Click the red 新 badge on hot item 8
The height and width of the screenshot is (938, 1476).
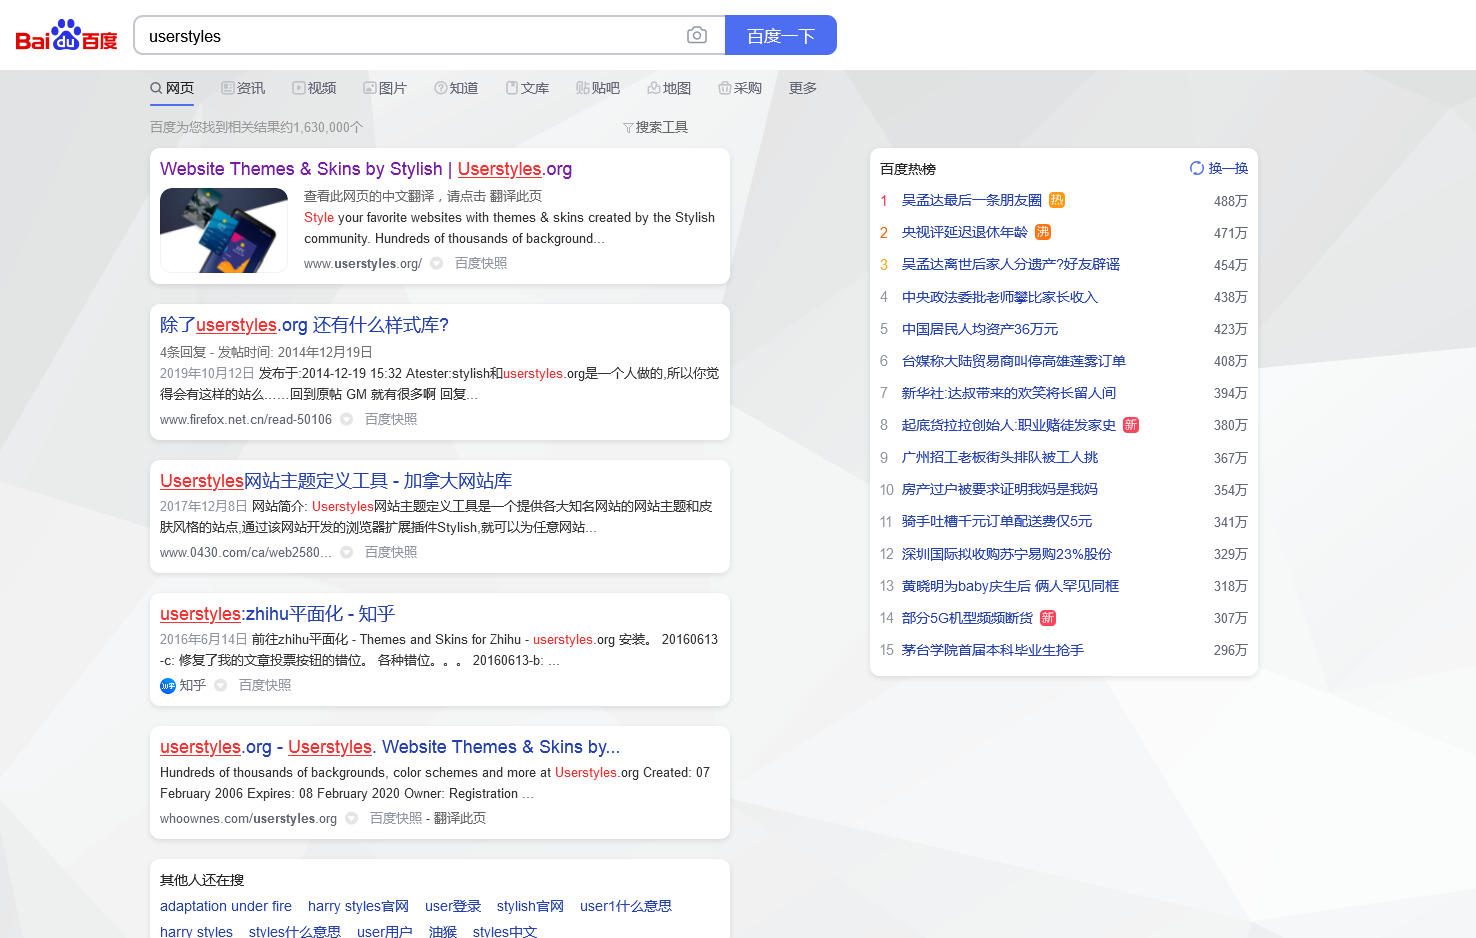click(x=1131, y=425)
